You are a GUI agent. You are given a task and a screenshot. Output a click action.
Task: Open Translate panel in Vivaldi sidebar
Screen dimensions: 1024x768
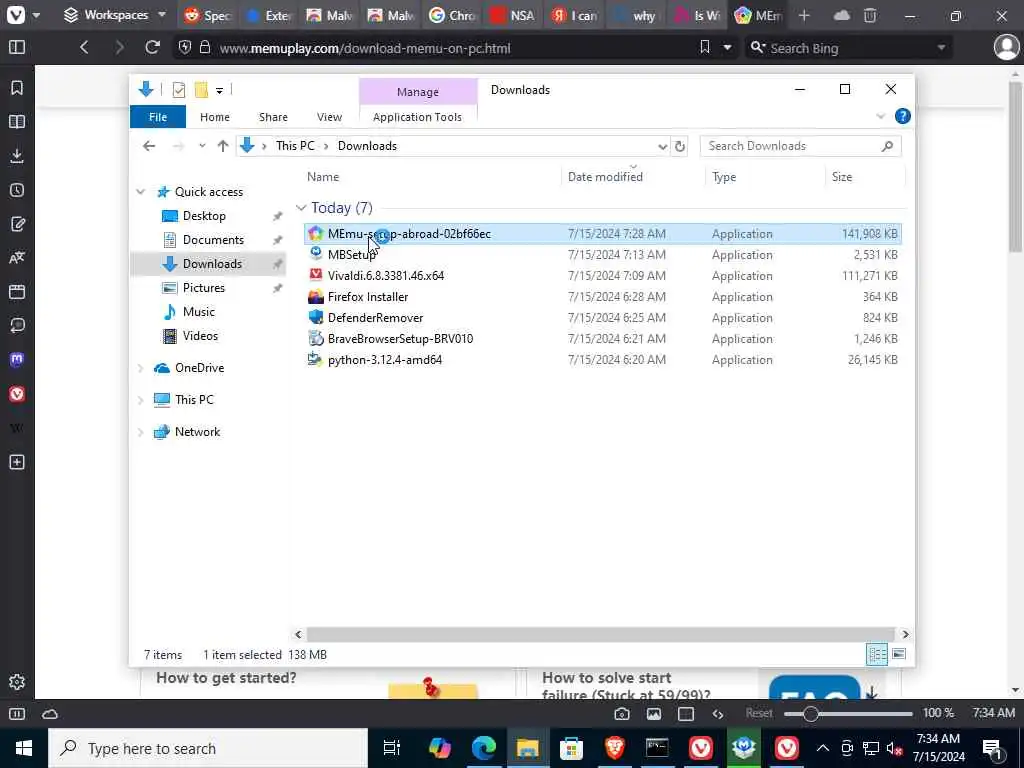click(x=17, y=257)
